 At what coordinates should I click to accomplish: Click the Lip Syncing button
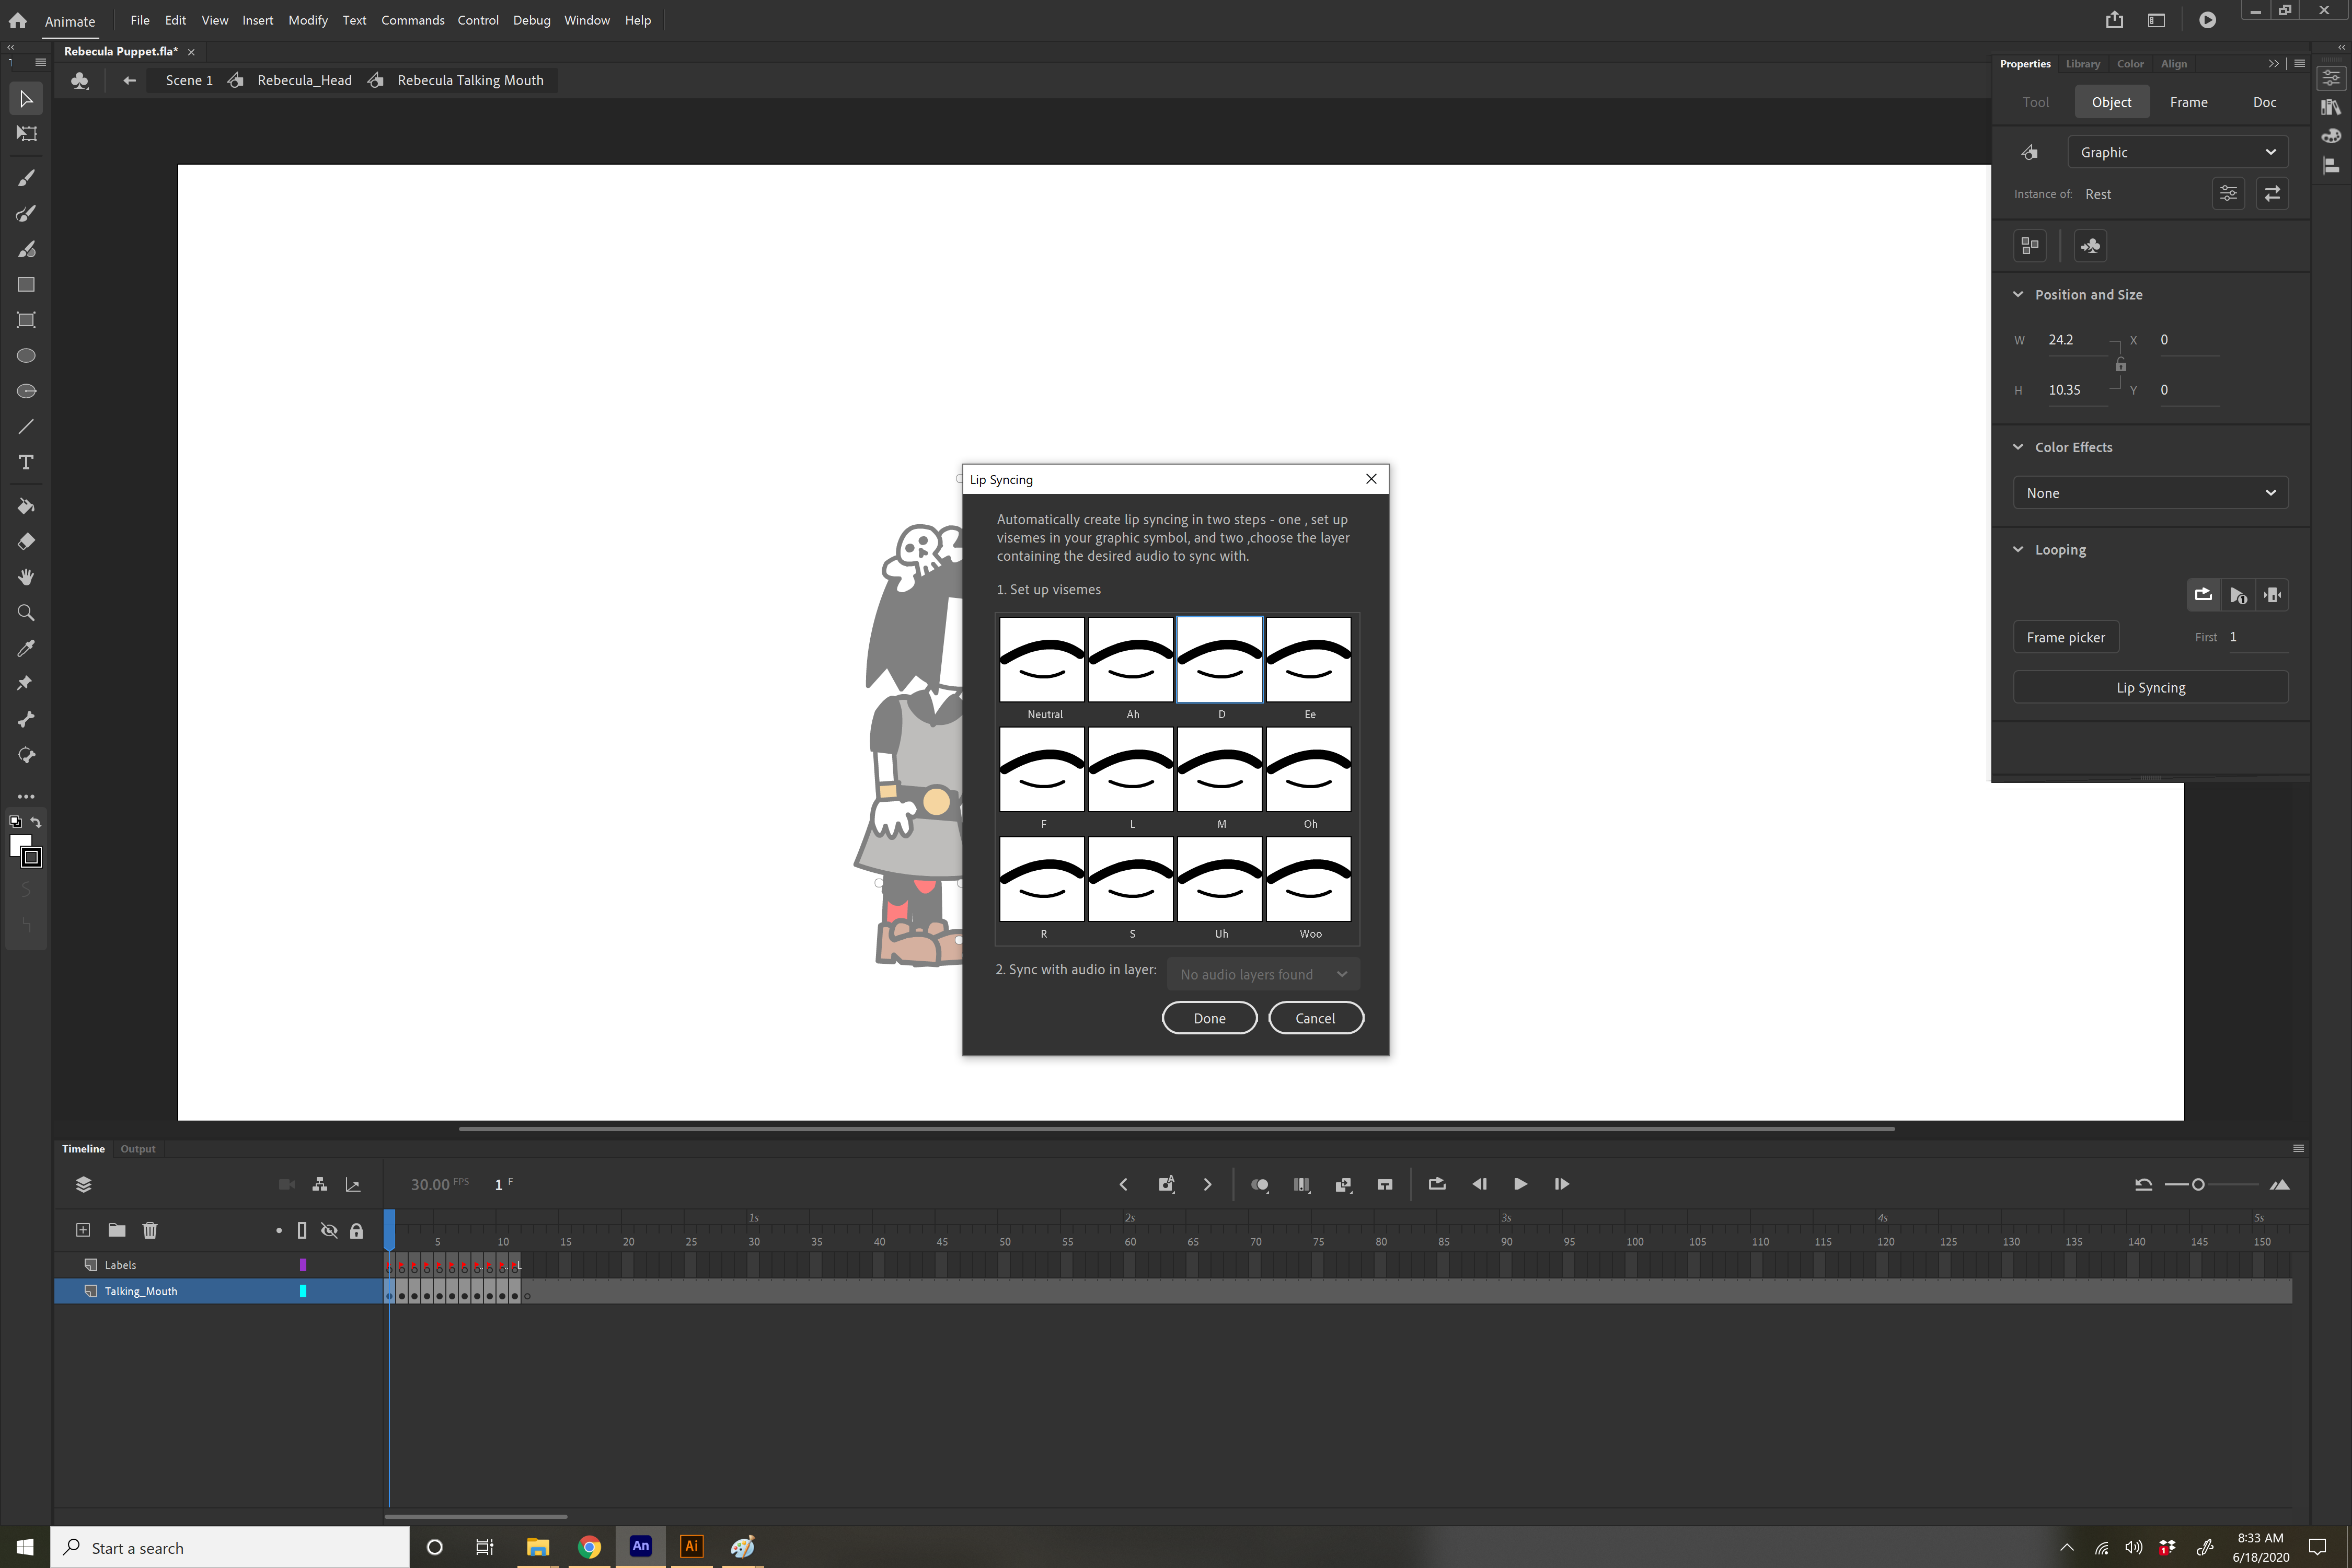point(2150,687)
